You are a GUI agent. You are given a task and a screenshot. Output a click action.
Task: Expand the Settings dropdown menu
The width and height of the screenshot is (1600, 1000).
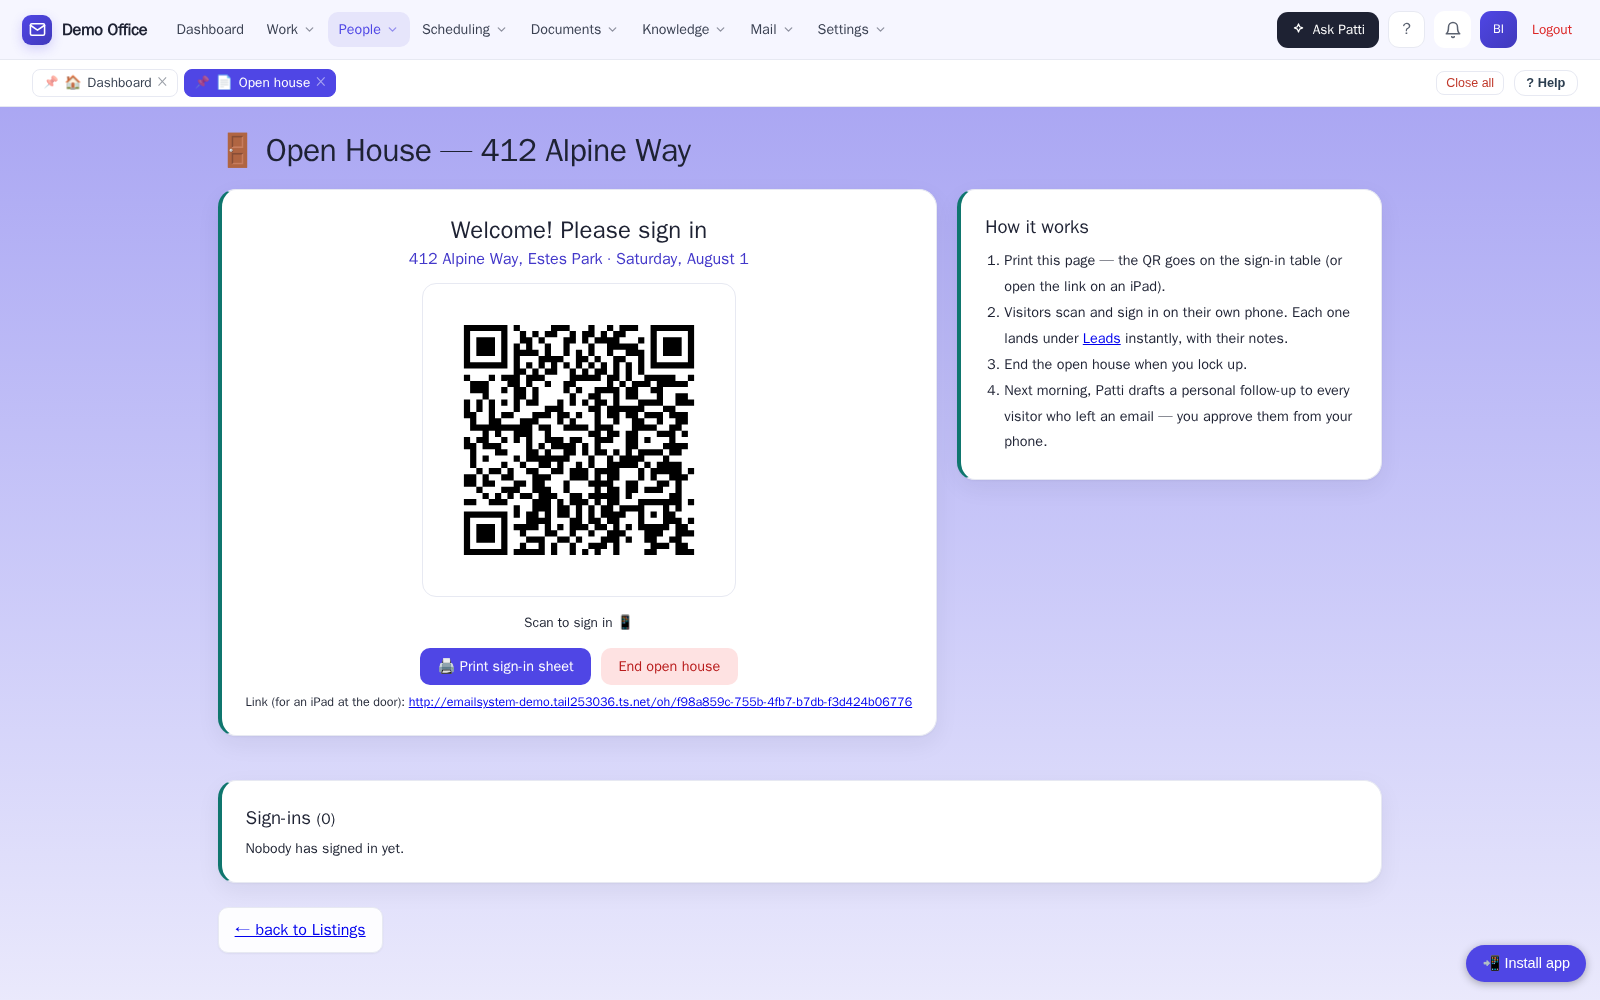coord(851,30)
